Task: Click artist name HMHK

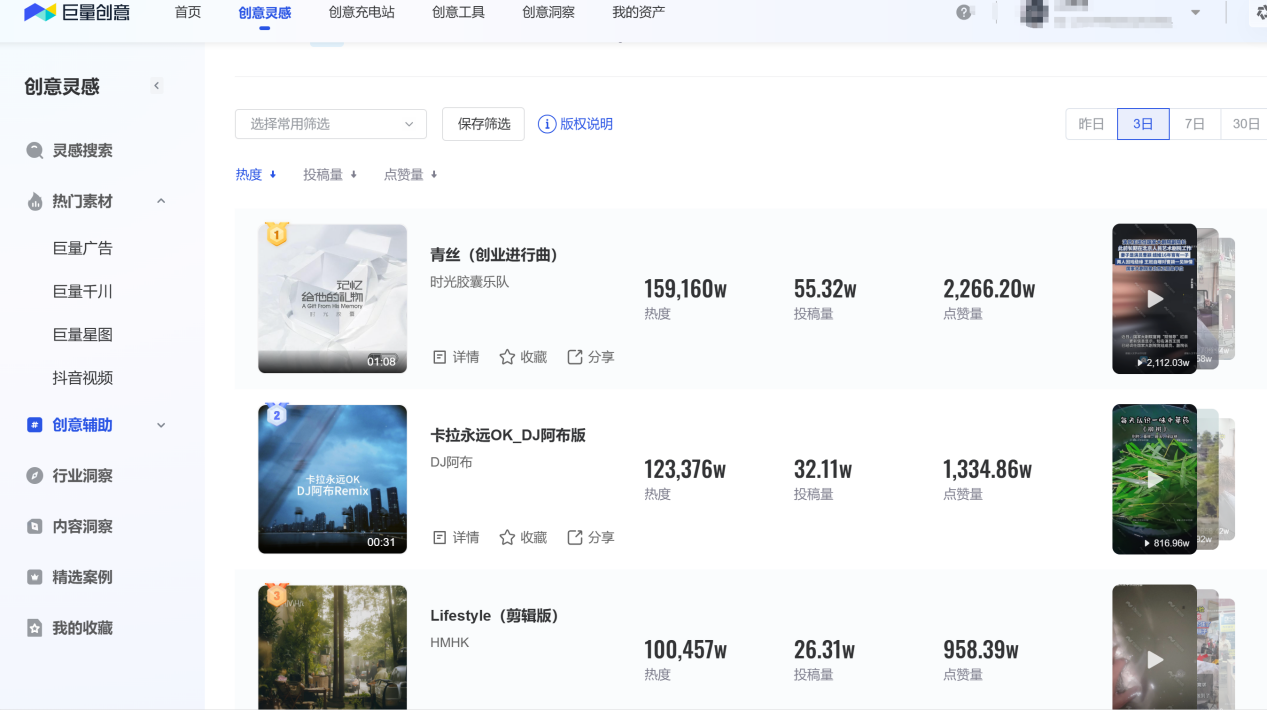Action: (450, 642)
